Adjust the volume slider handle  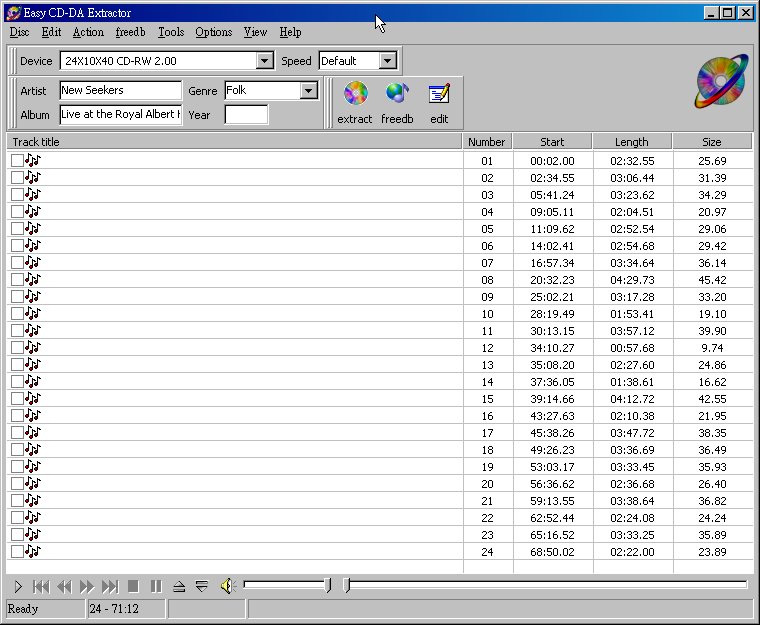[328, 585]
